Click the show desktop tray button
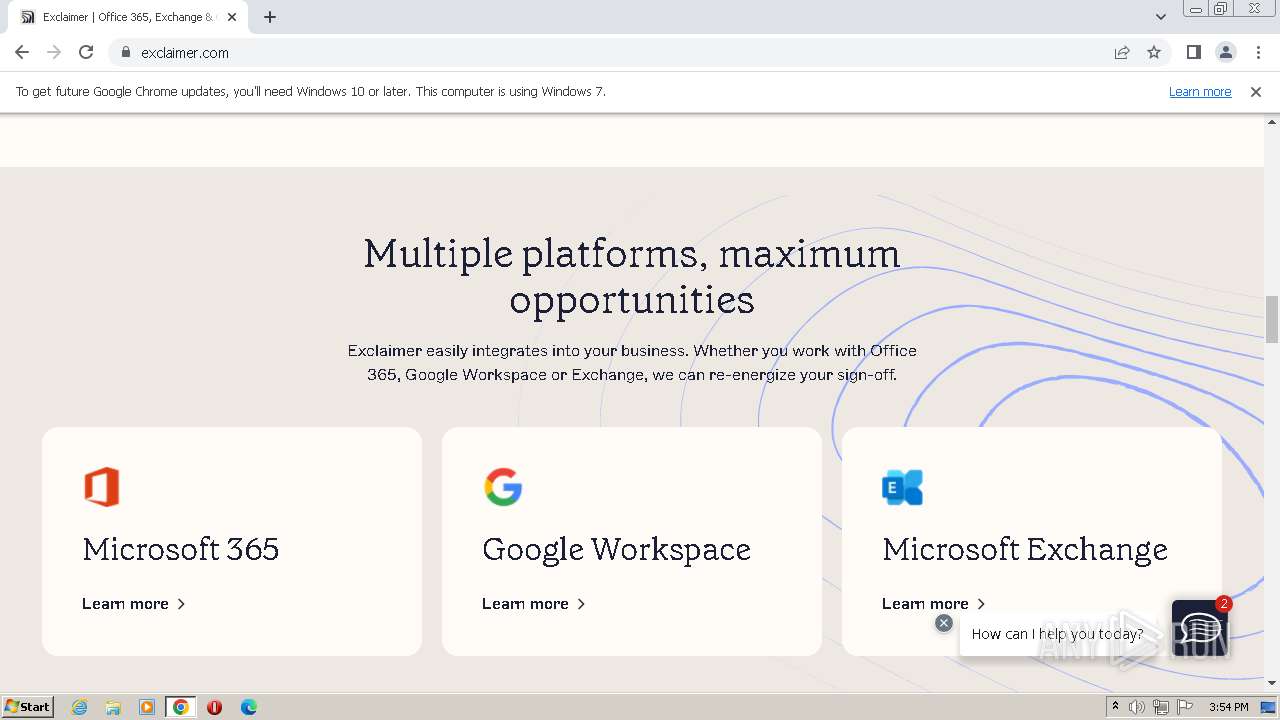 point(1269,707)
